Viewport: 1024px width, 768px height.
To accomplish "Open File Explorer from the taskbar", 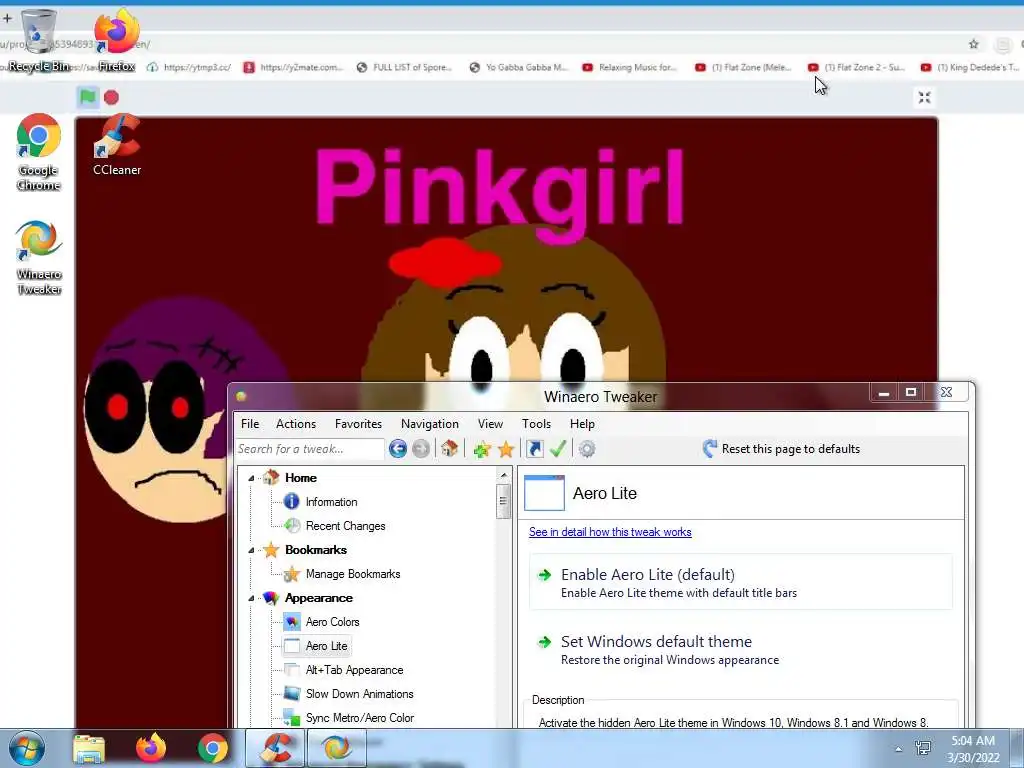I will [x=89, y=748].
